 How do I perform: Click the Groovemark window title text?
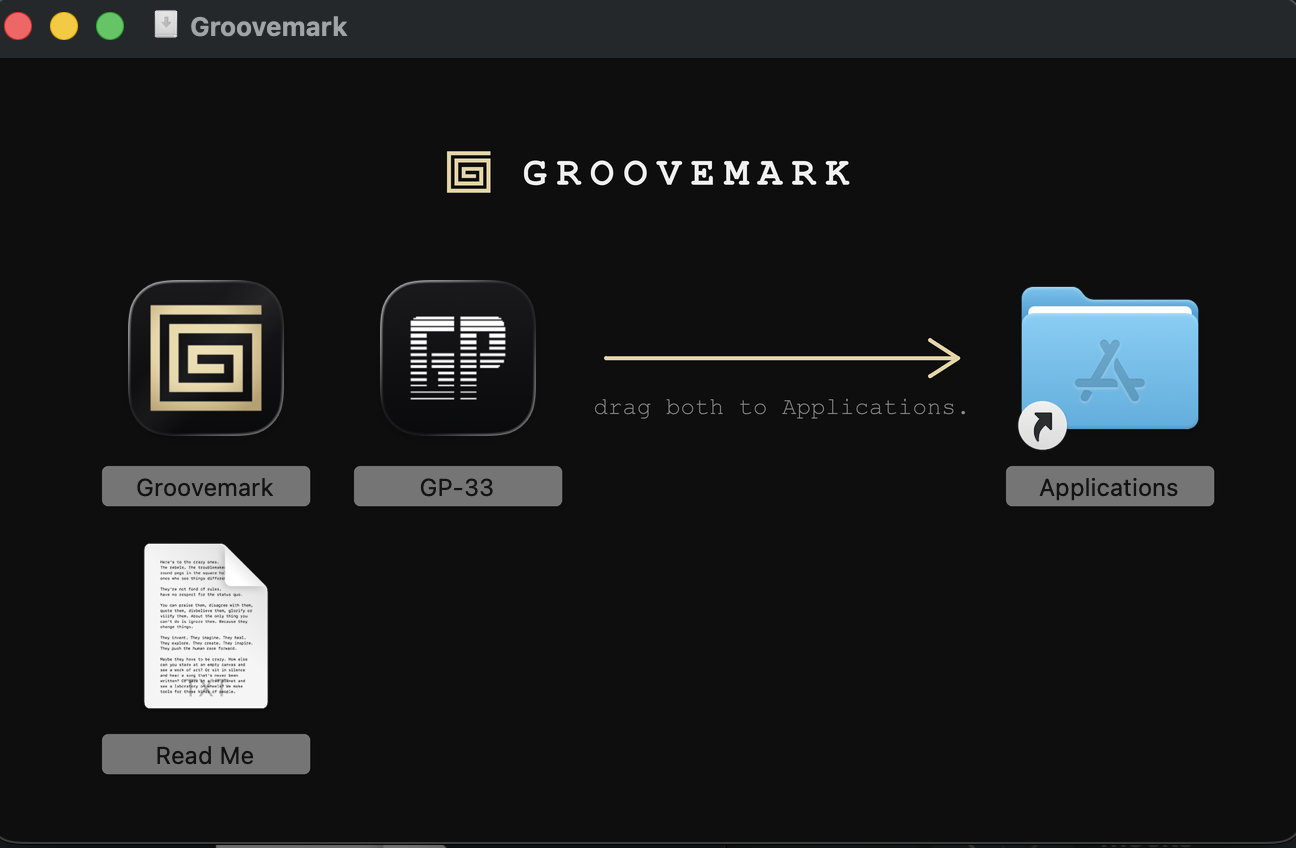click(x=269, y=27)
